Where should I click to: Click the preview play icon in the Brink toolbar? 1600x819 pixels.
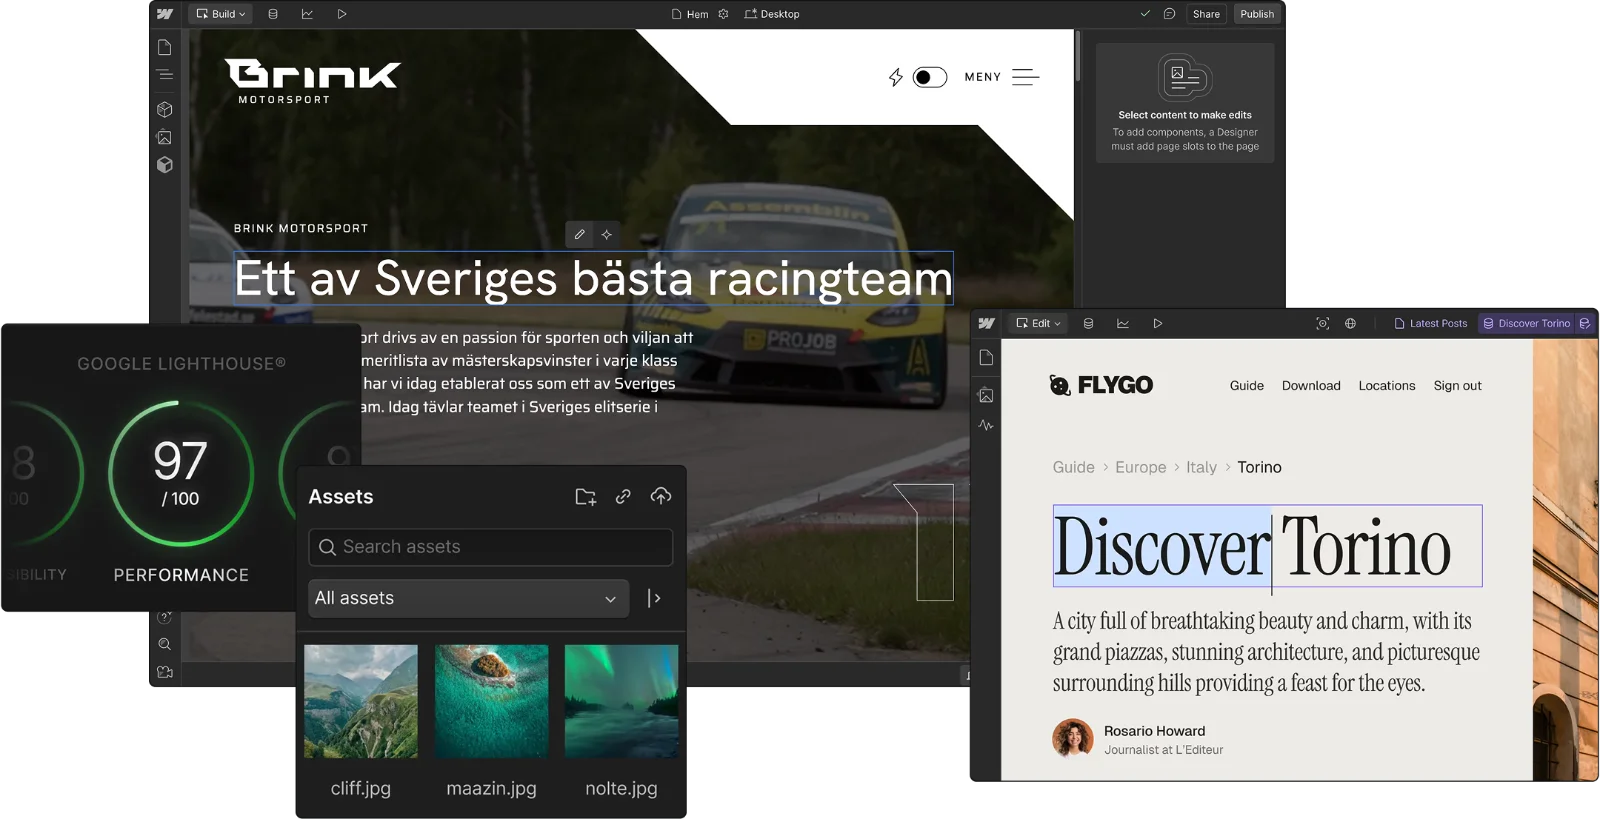point(342,14)
